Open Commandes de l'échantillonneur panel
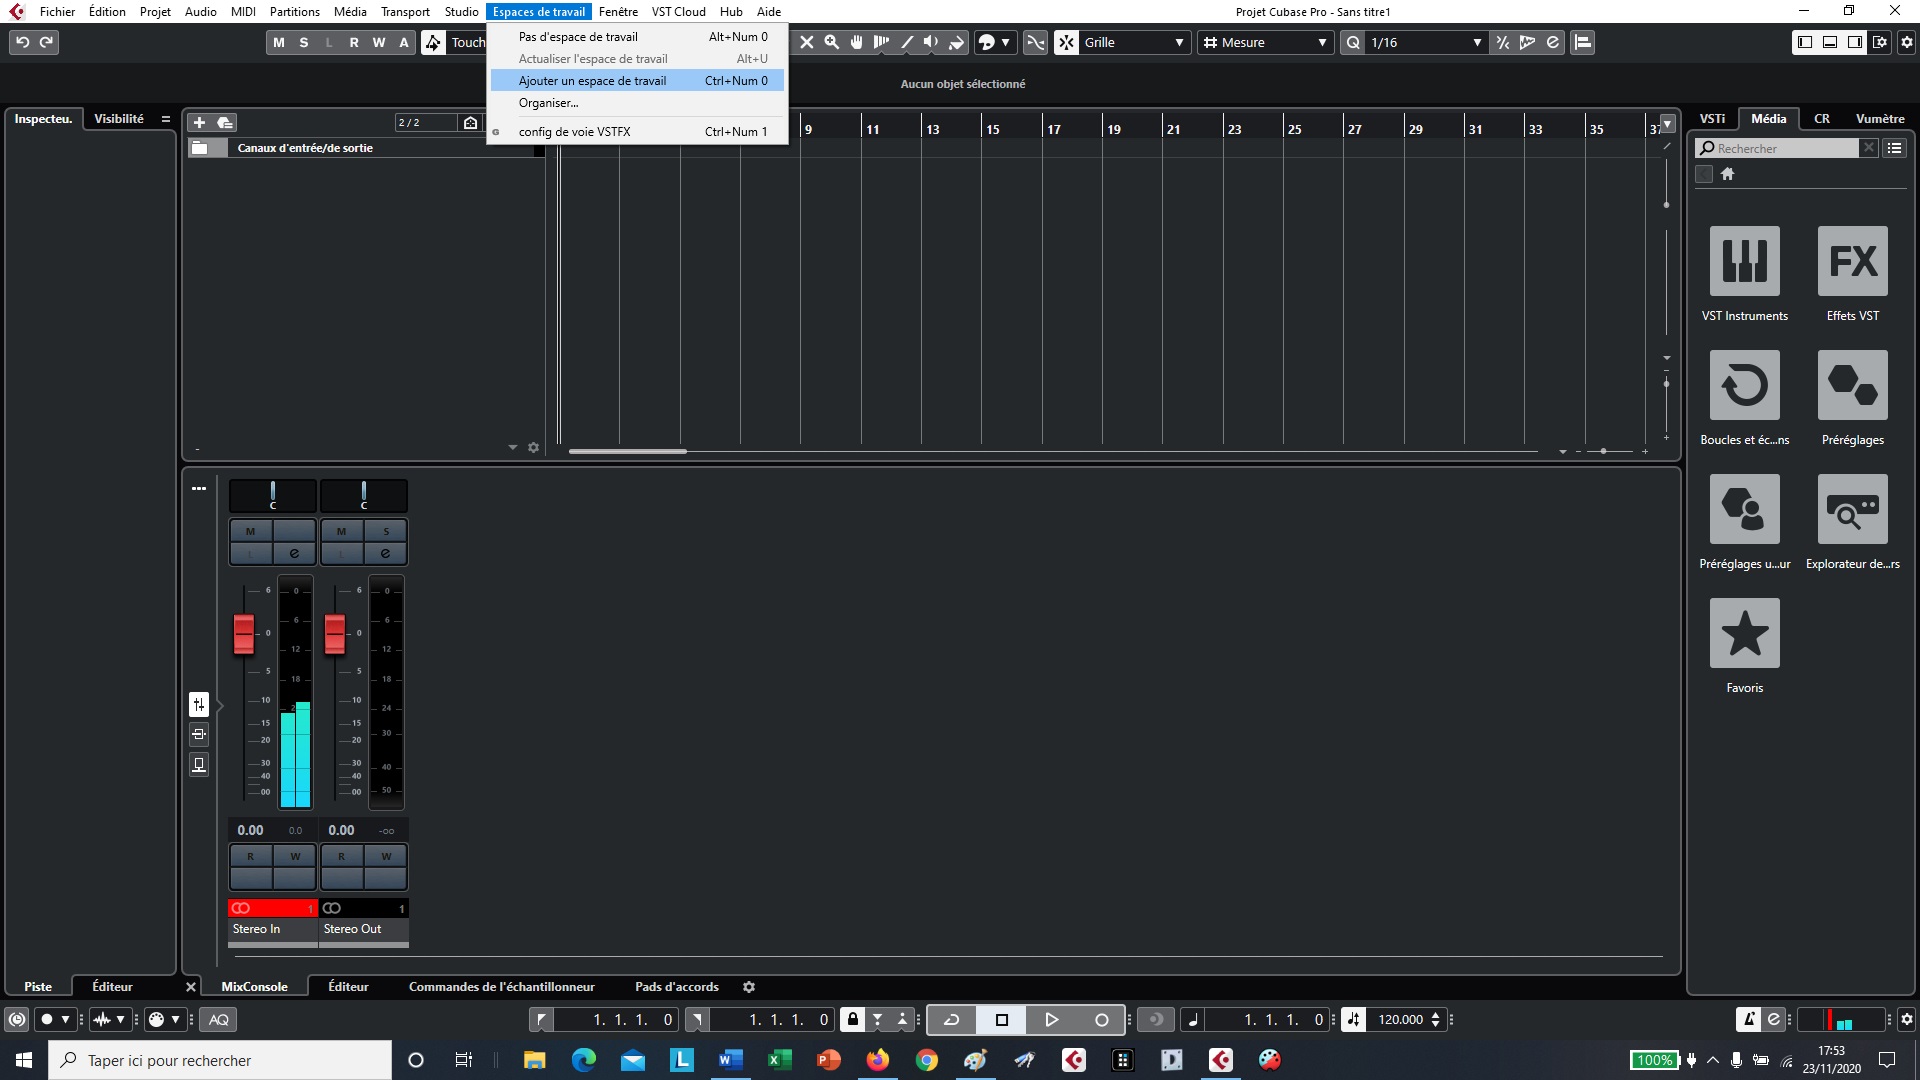Image resolution: width=1920 pixels, height=1080 pixels. (x=501, y=986)
